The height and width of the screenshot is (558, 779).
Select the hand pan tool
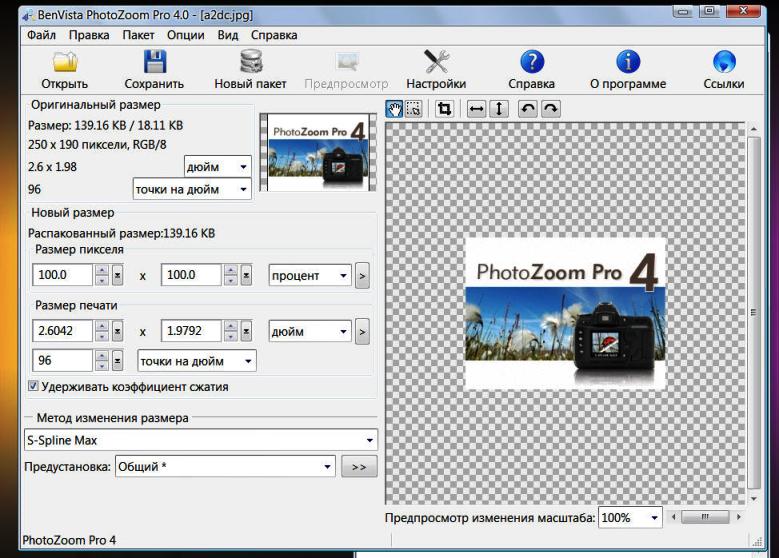tap(394, 109)
